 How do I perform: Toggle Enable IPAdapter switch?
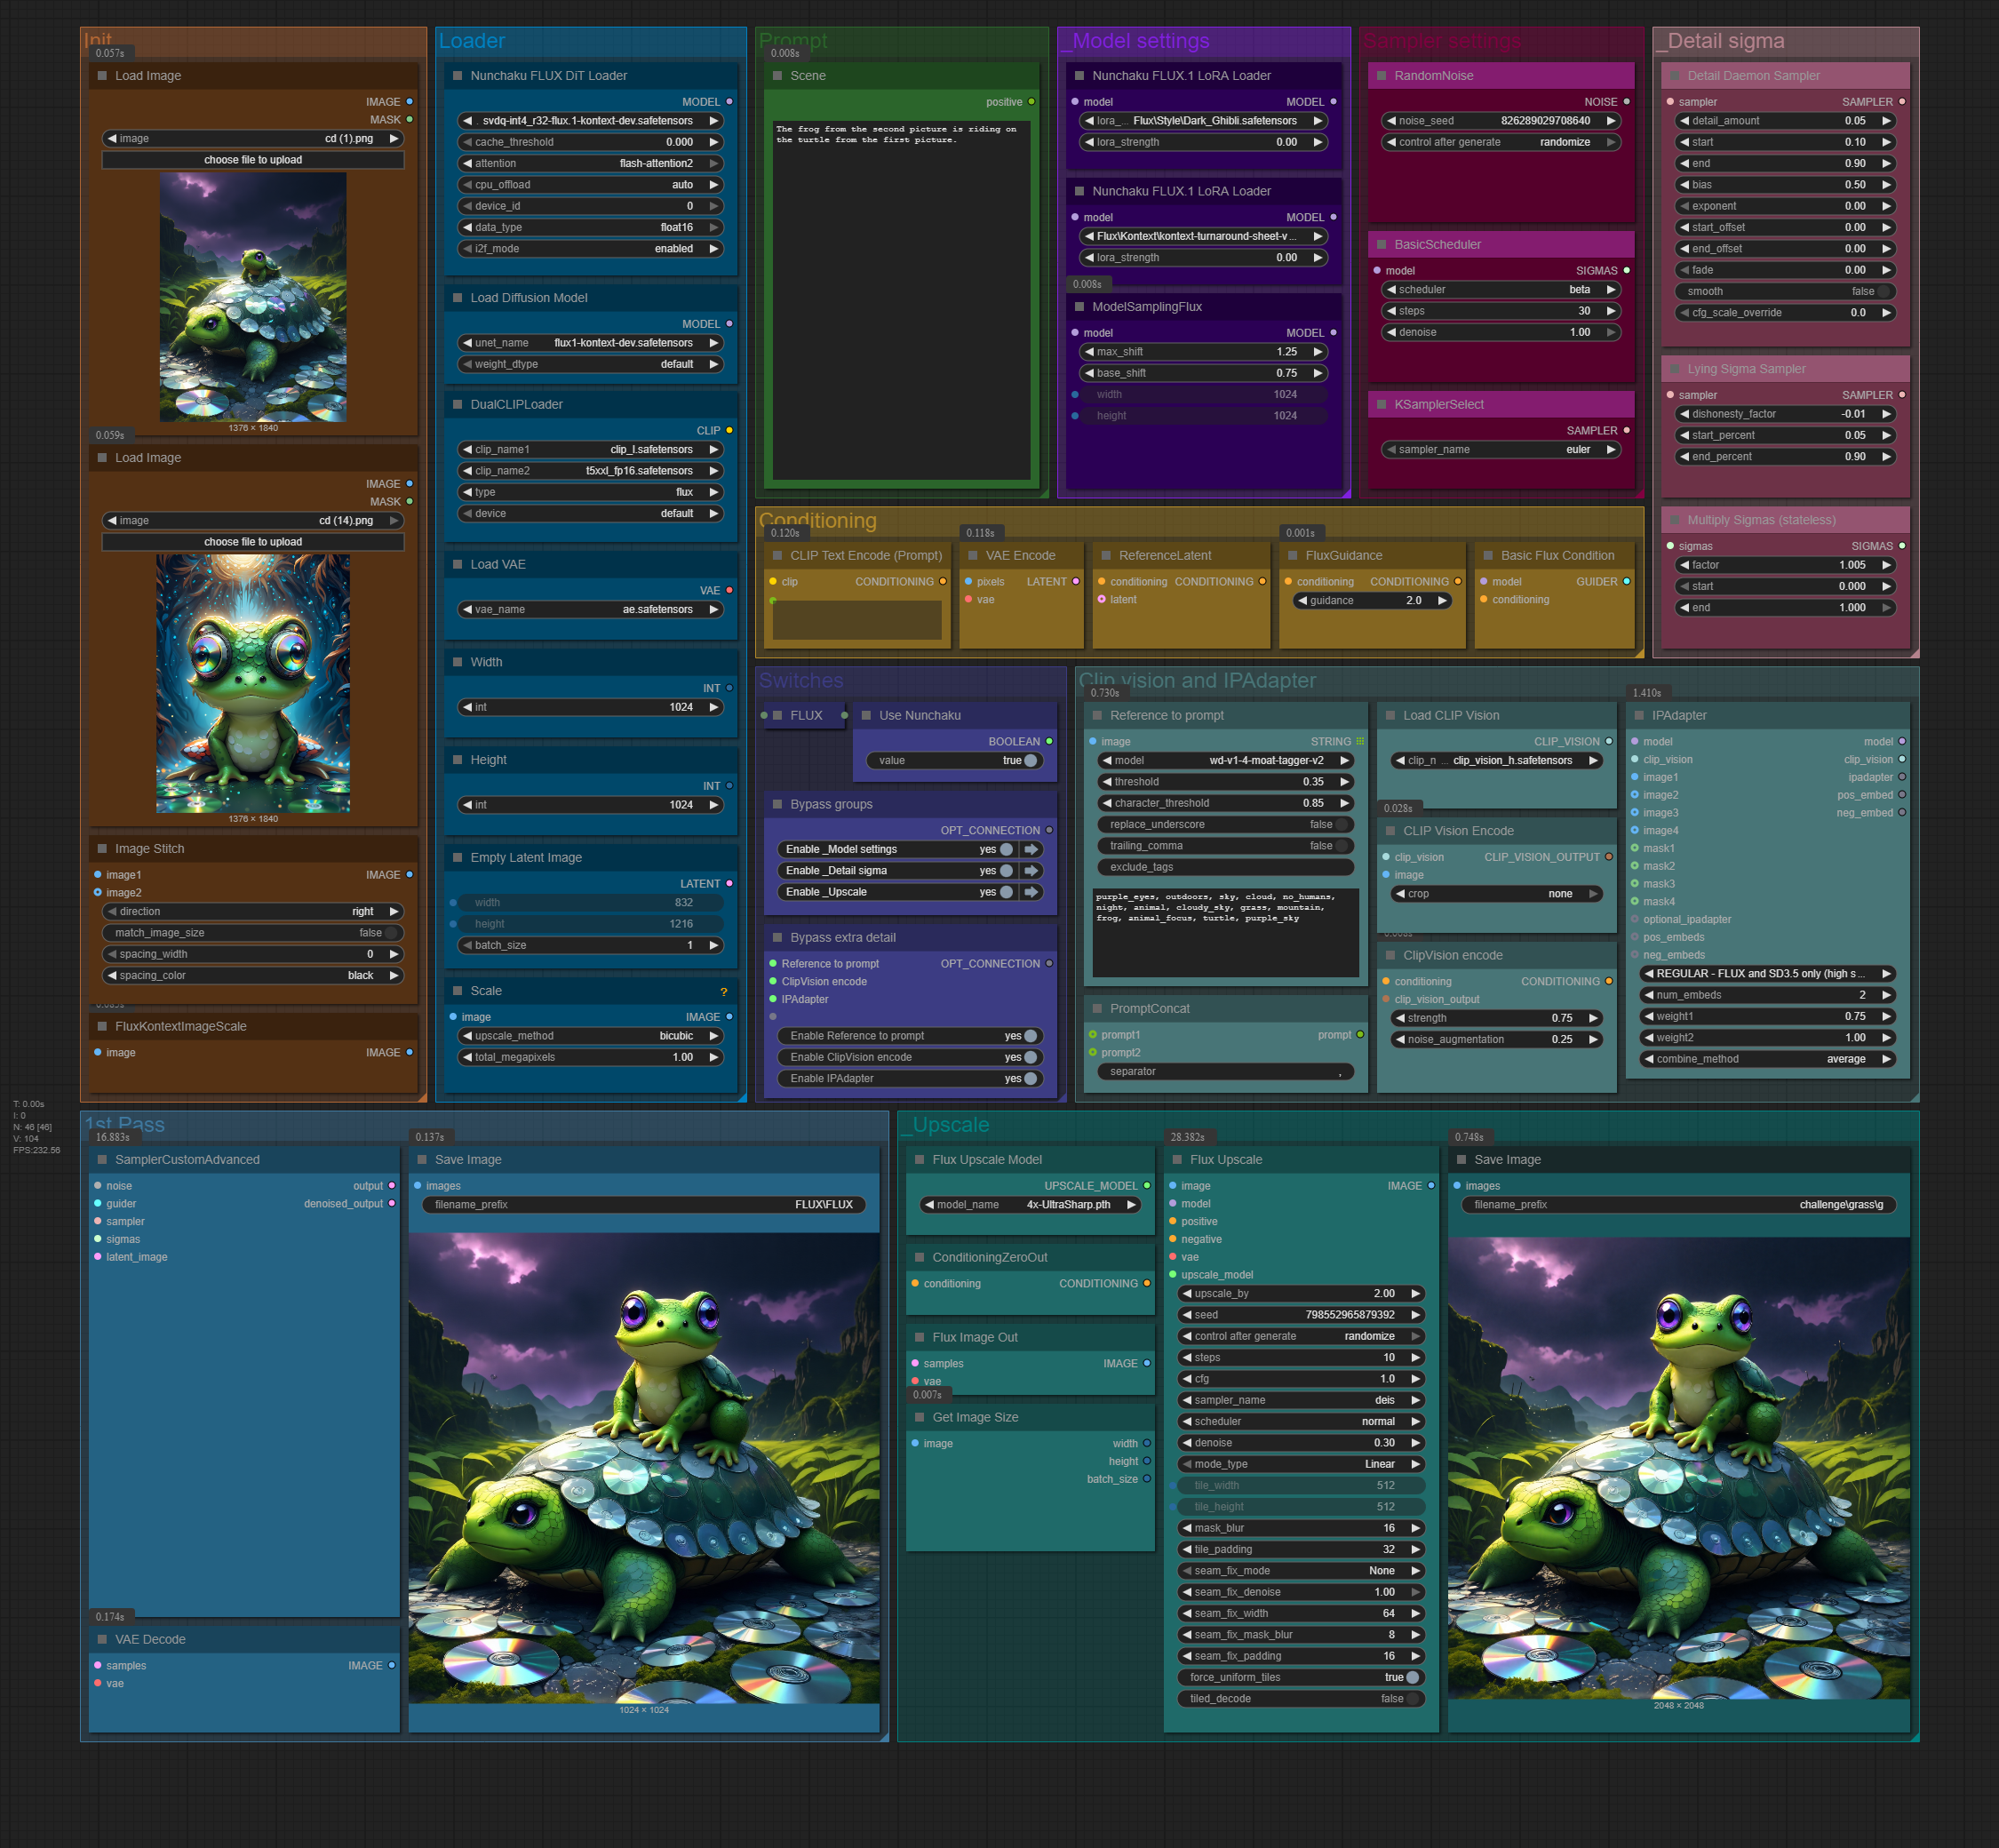click(1030, 1079)
